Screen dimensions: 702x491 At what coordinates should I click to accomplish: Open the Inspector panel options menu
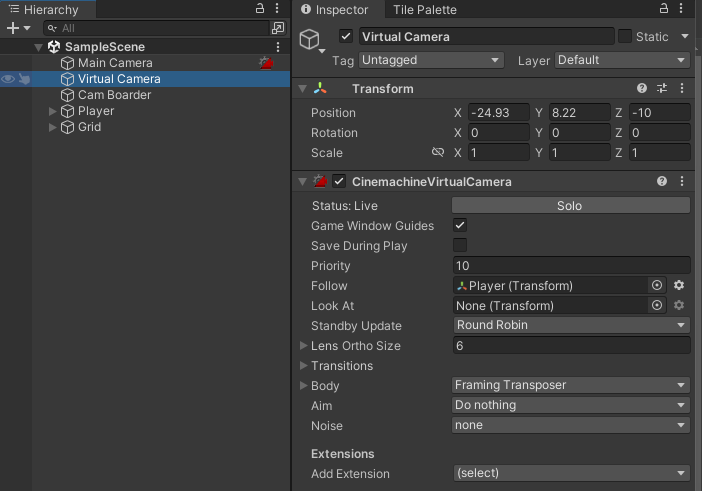click(681, 8)
